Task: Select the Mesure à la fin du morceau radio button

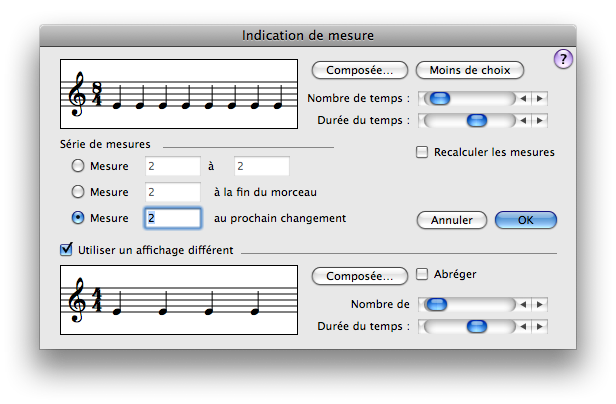Action: [x=78, y=191]
